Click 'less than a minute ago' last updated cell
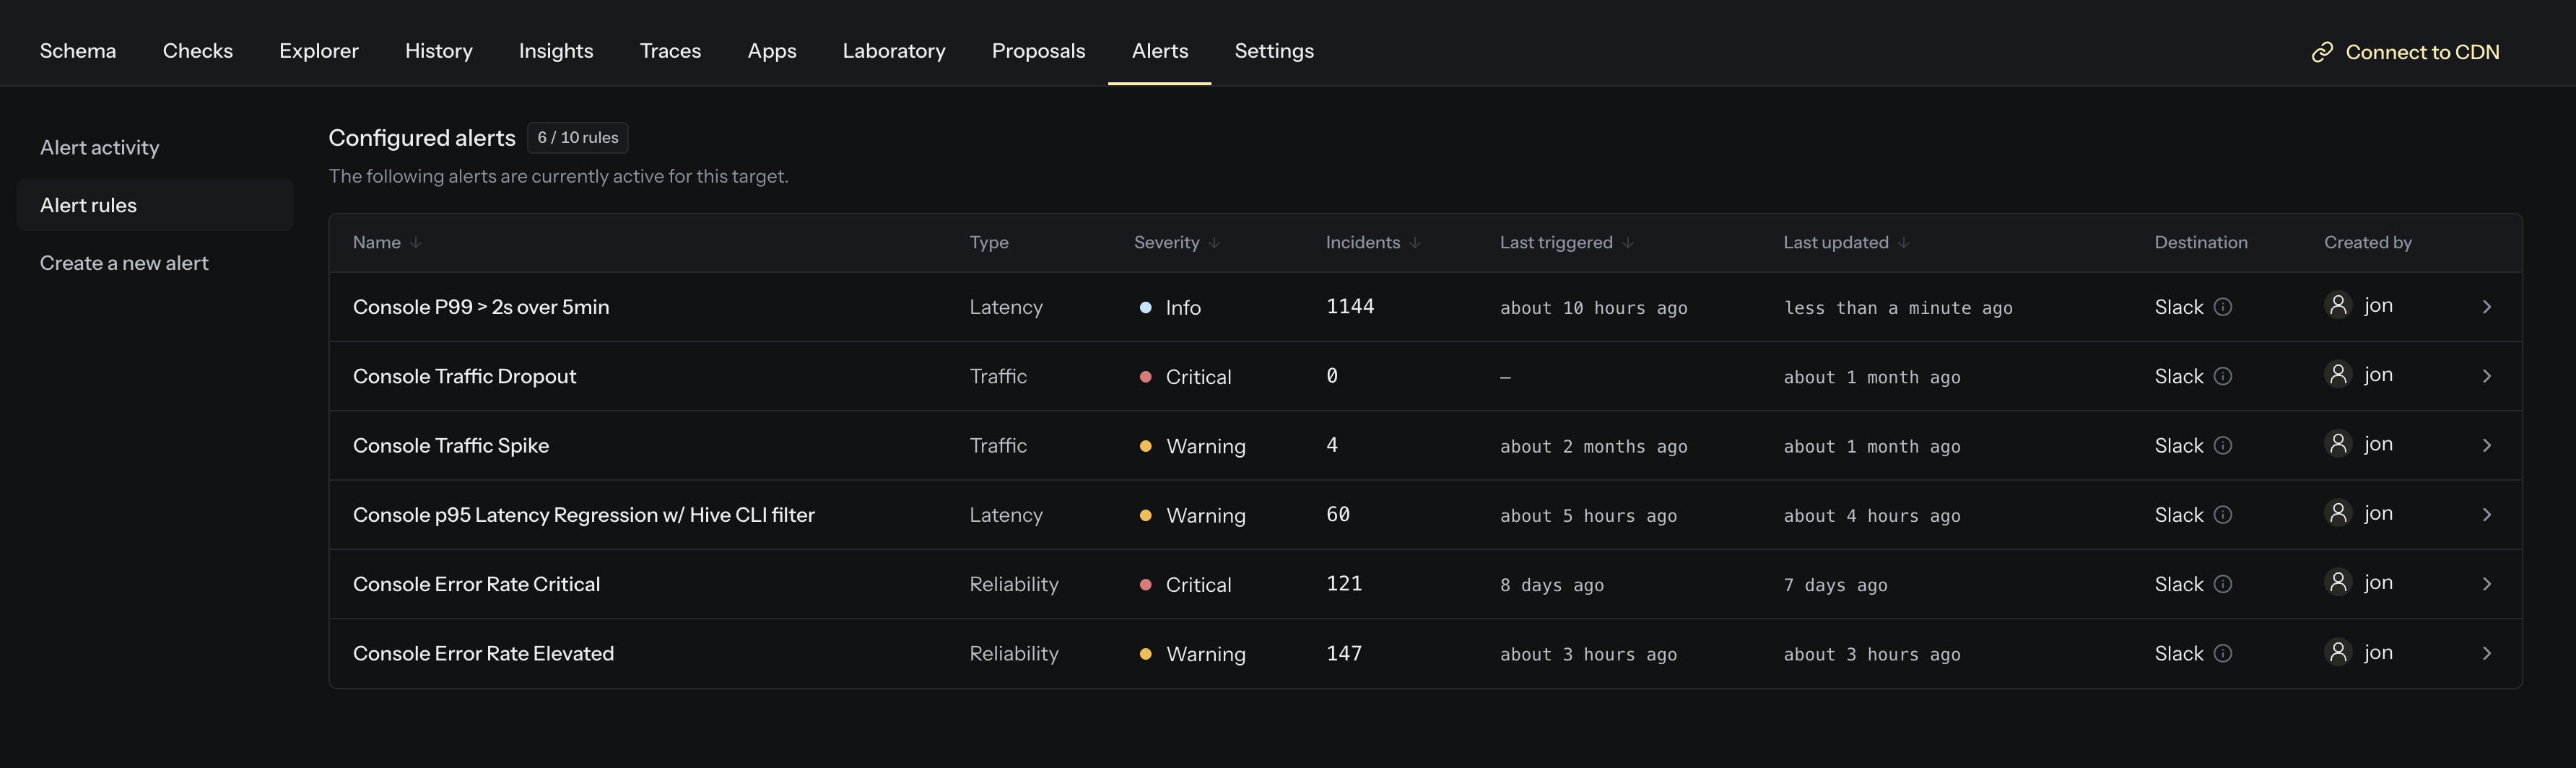The width and height of the screenshot is (2576, 768). coord(1898,308)
